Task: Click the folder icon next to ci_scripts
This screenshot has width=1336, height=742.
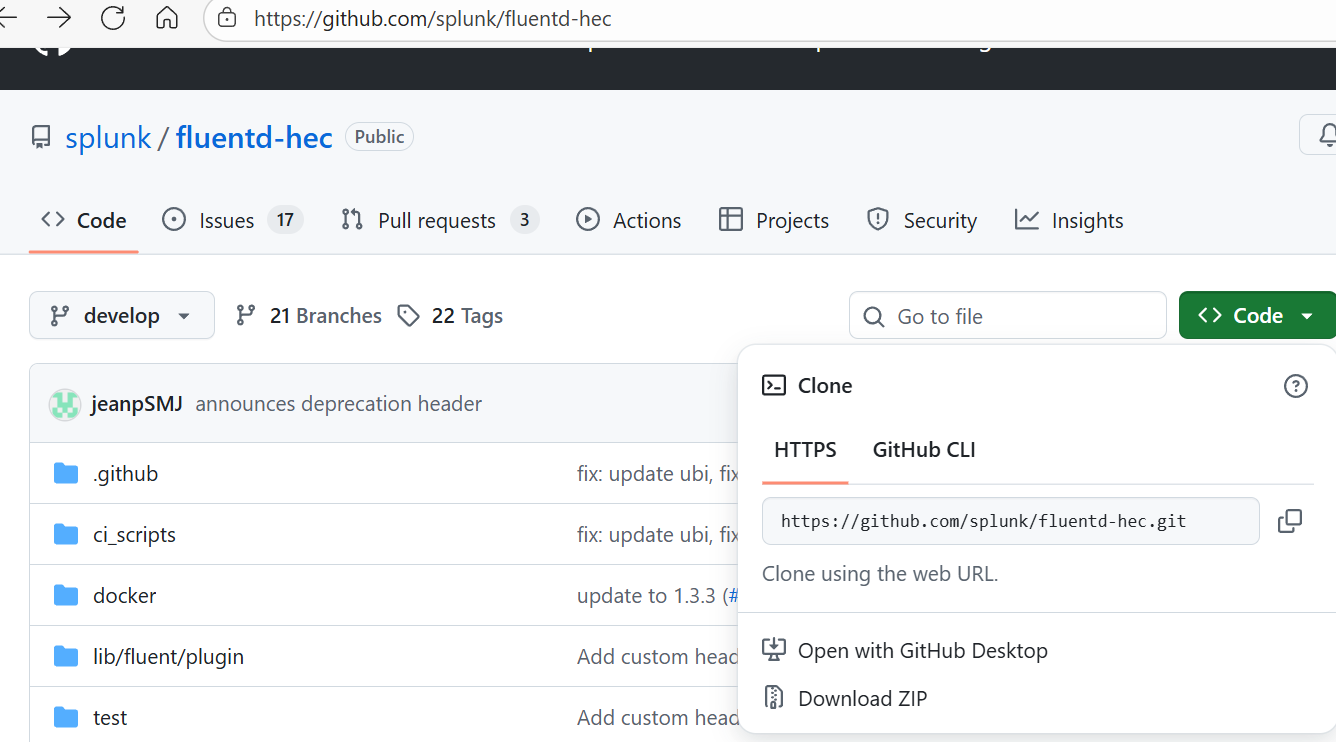Action: [66, 534]
